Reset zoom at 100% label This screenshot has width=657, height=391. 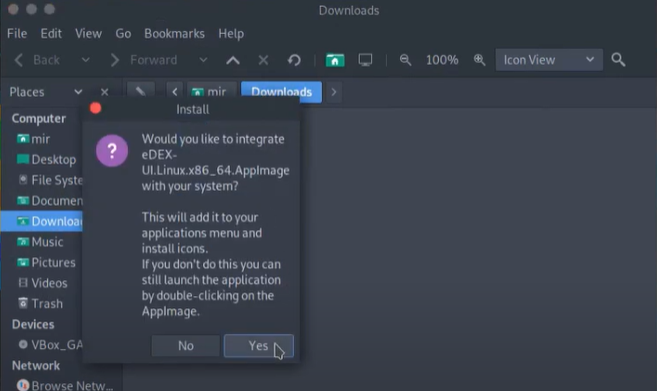(x=442, y=60)
